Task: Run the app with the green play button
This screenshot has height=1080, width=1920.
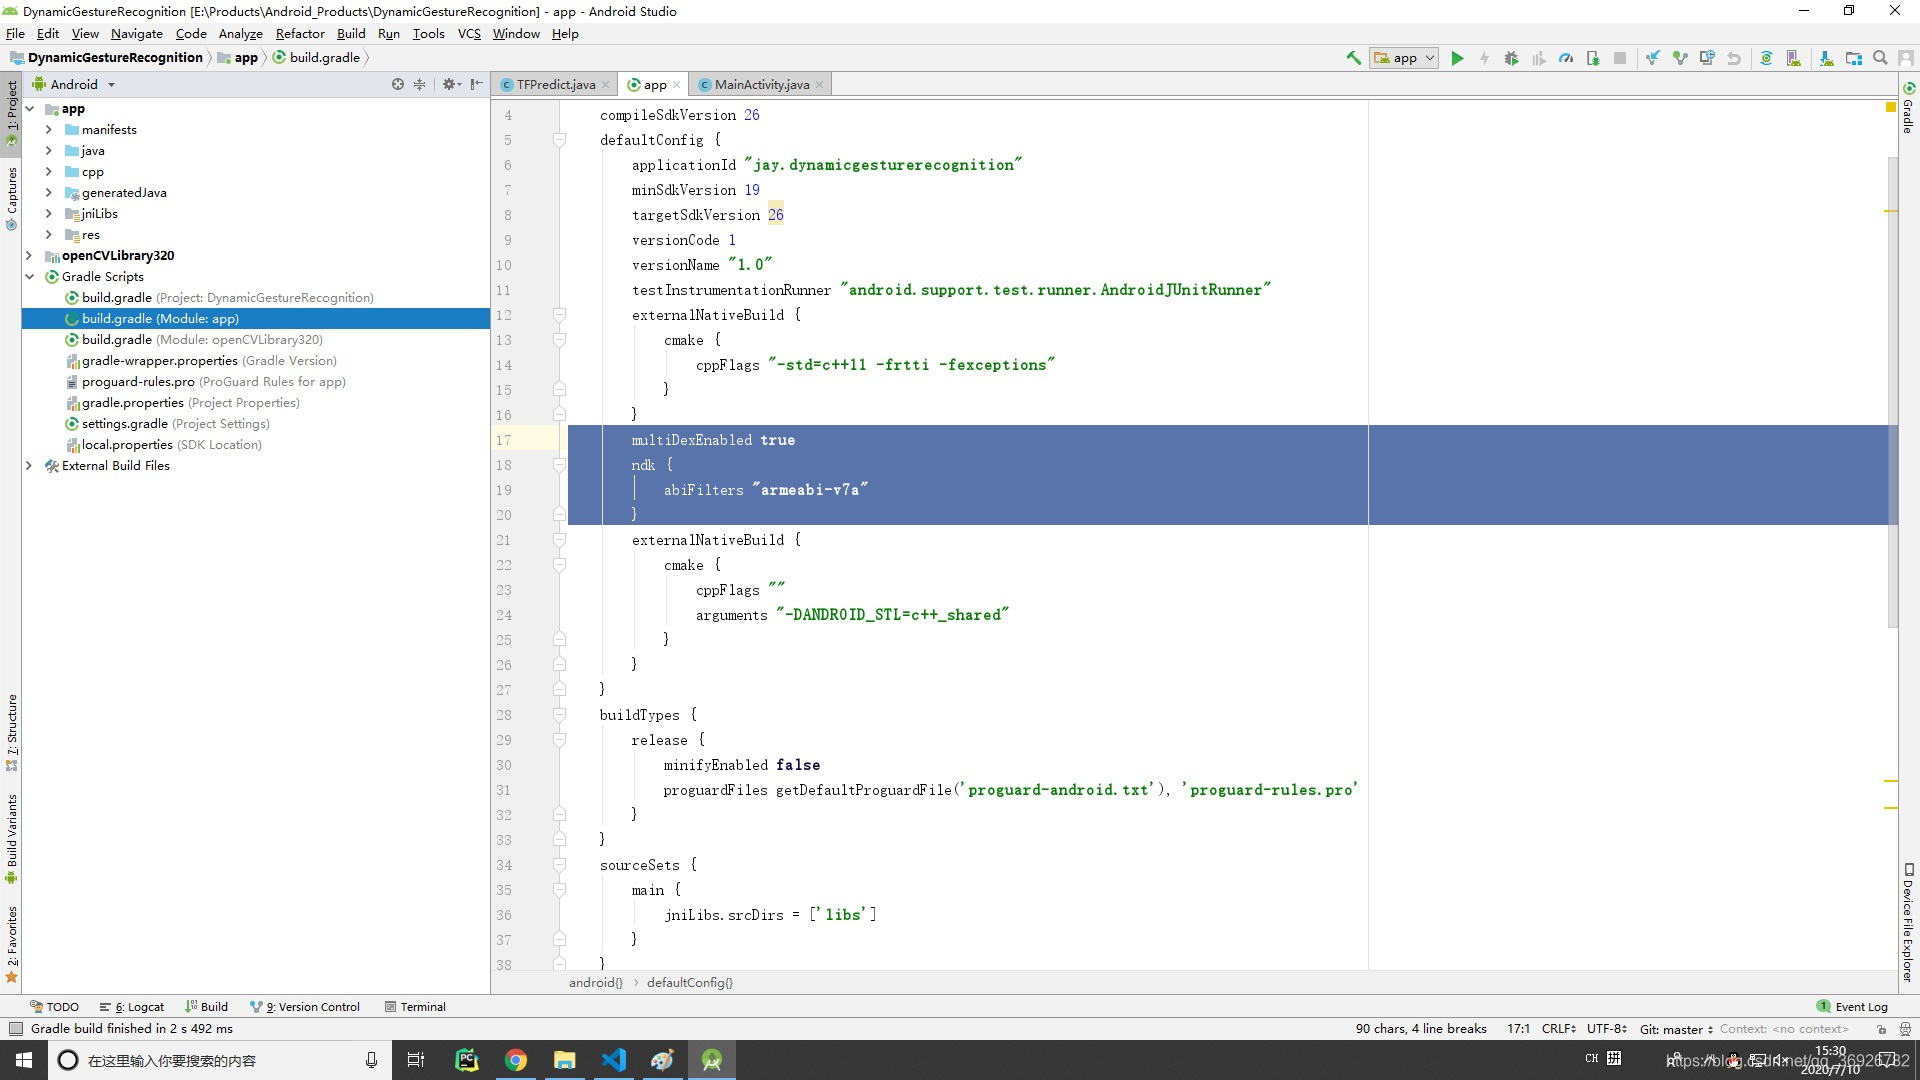Action: pyautogui.click(x=1457, y=58)
